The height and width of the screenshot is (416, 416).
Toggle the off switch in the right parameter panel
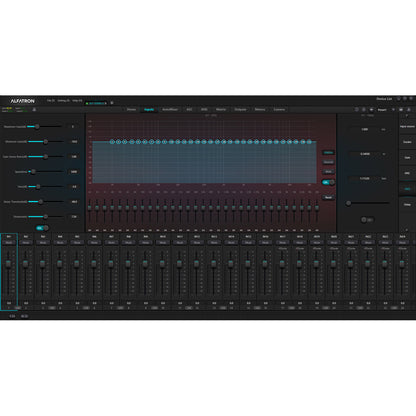point(367,220)
